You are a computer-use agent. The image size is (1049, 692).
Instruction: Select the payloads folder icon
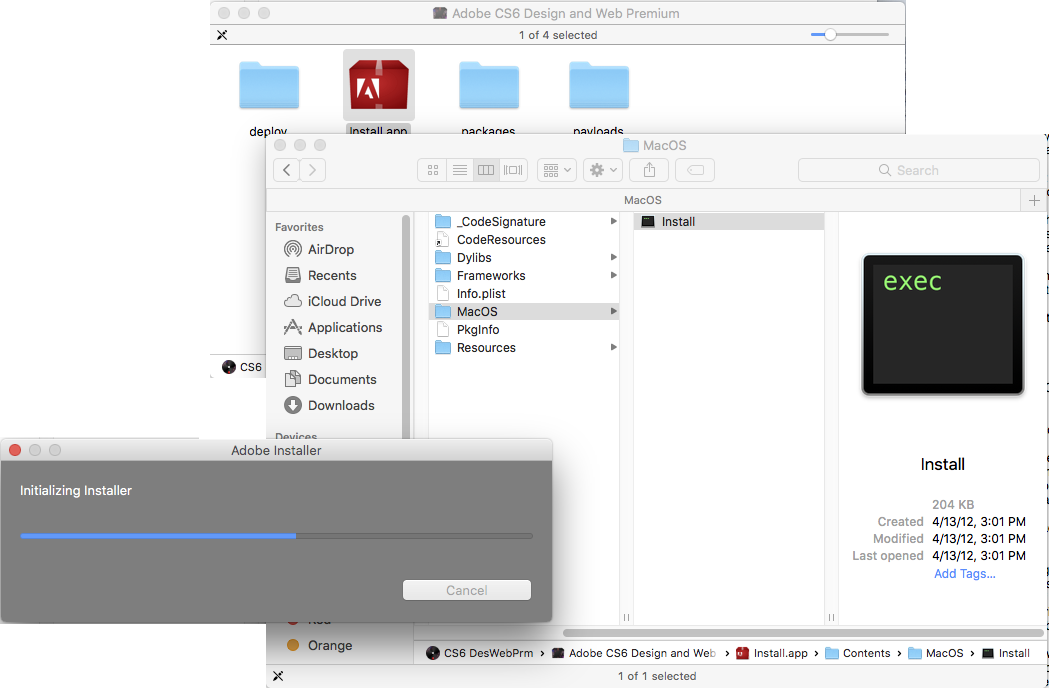tap(599, 85)
